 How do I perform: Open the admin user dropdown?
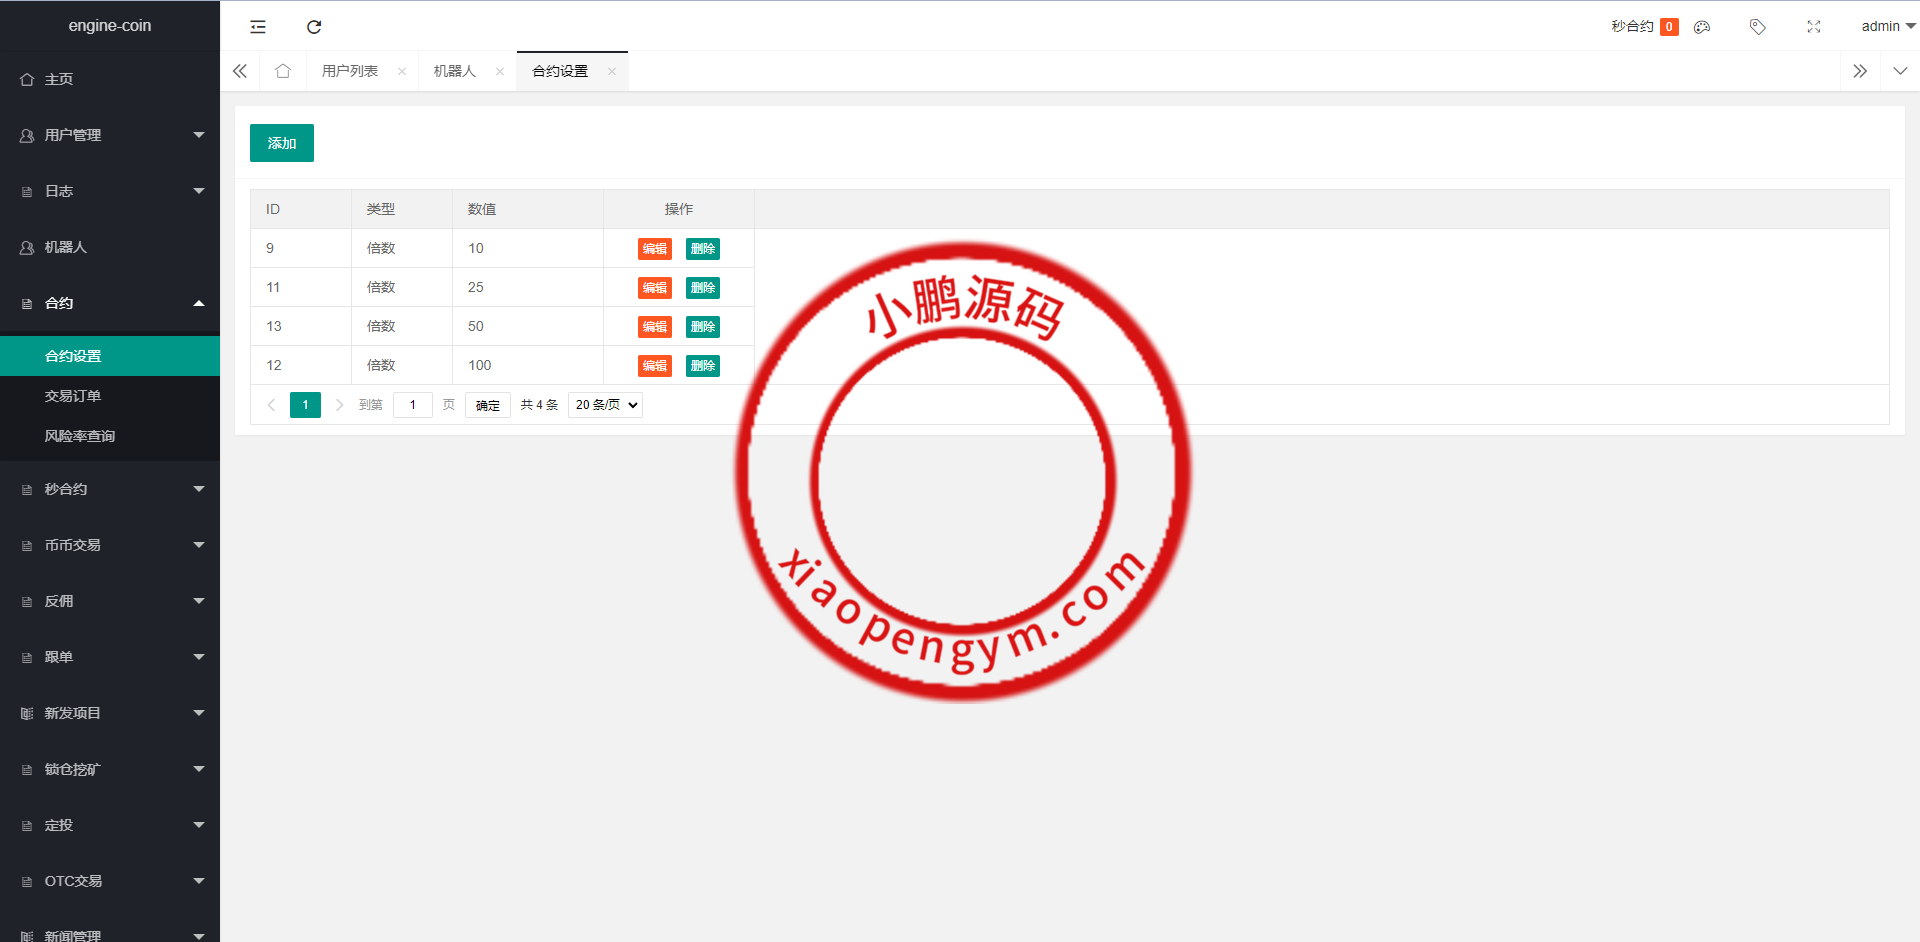[1886, 27]
